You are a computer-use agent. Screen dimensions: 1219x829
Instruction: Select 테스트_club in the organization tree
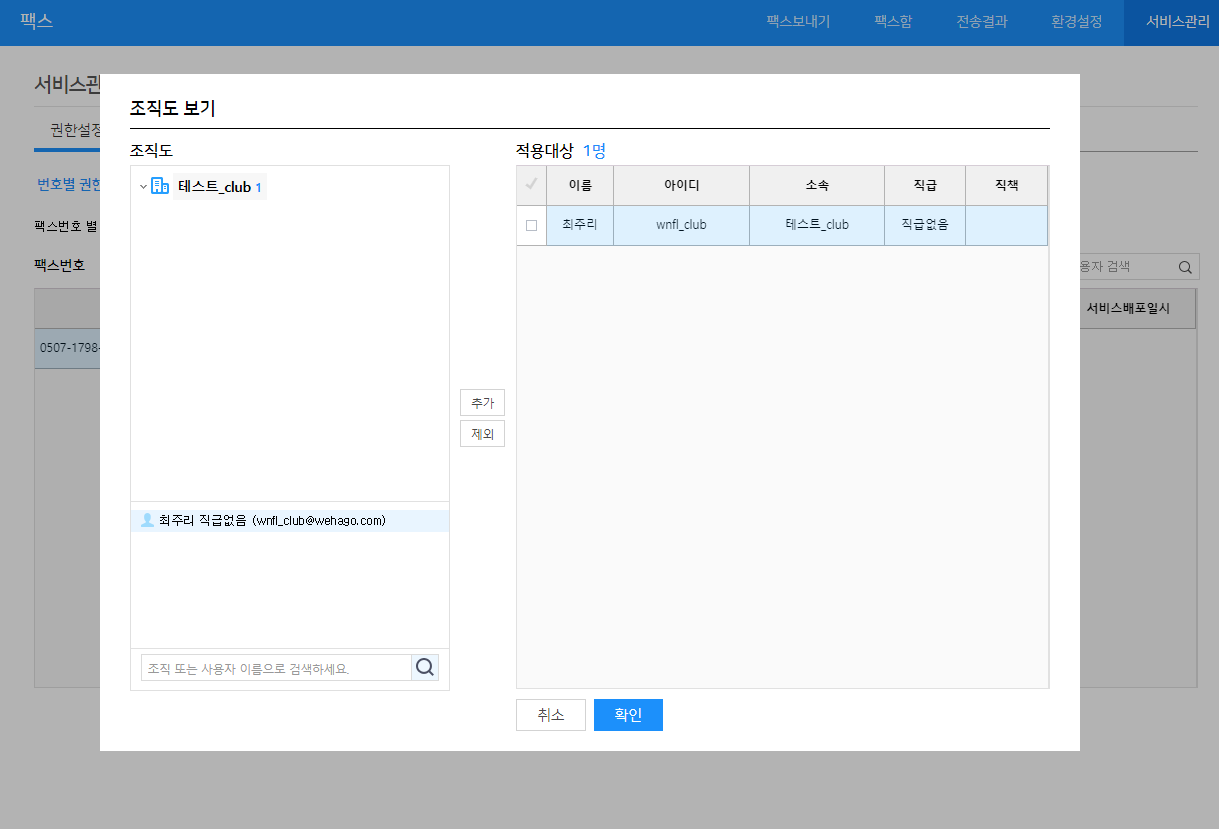pos(214,187)
